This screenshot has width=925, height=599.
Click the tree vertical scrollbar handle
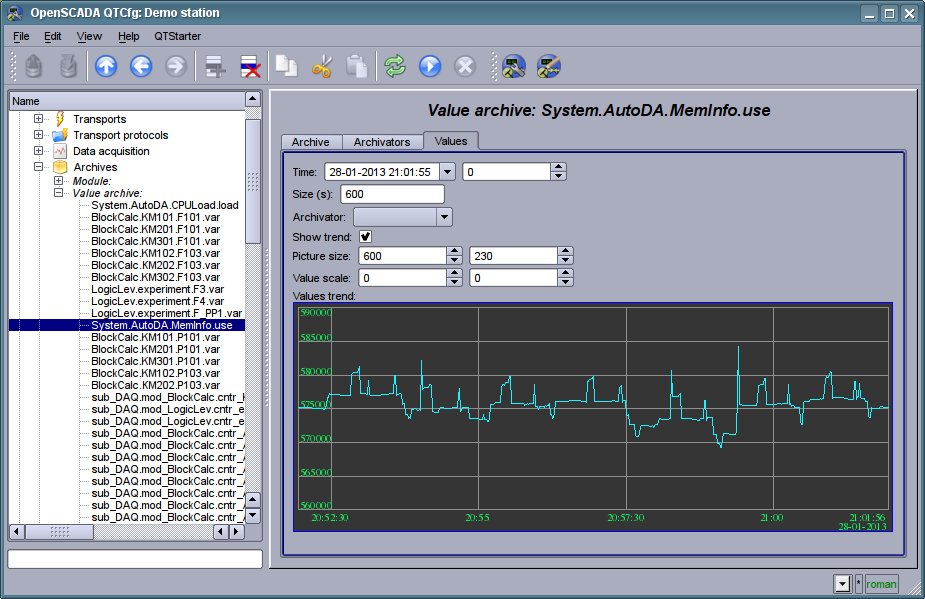253,181
